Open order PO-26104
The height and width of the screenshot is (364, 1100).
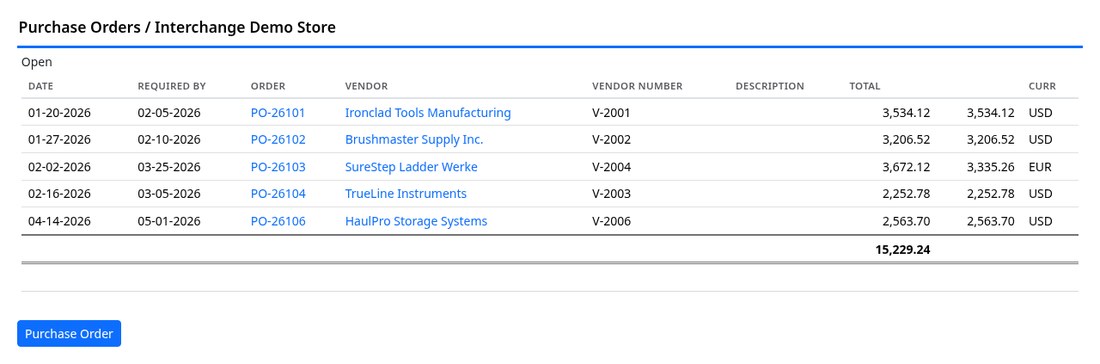tap(278, 194)
